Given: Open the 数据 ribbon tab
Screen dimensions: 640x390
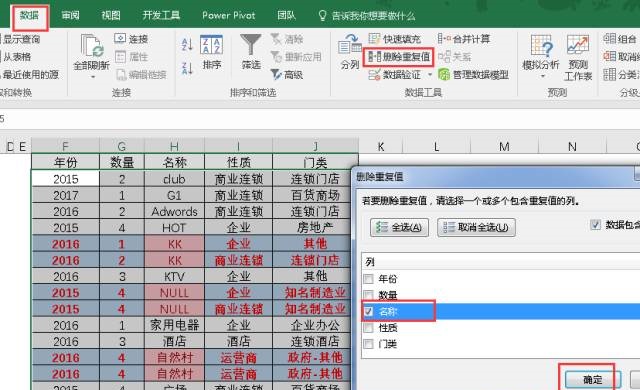Looking at the screenshot, I should (x=29, y=16).
